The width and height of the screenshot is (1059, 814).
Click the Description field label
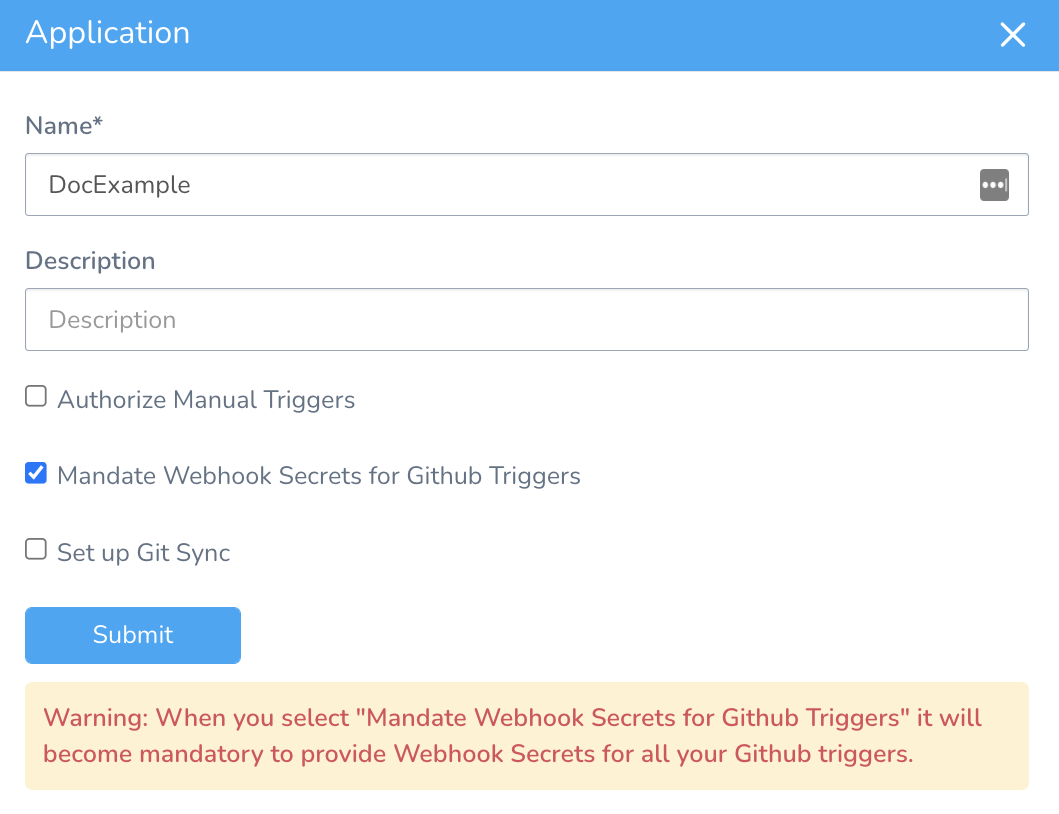click(x=91, y=261)
